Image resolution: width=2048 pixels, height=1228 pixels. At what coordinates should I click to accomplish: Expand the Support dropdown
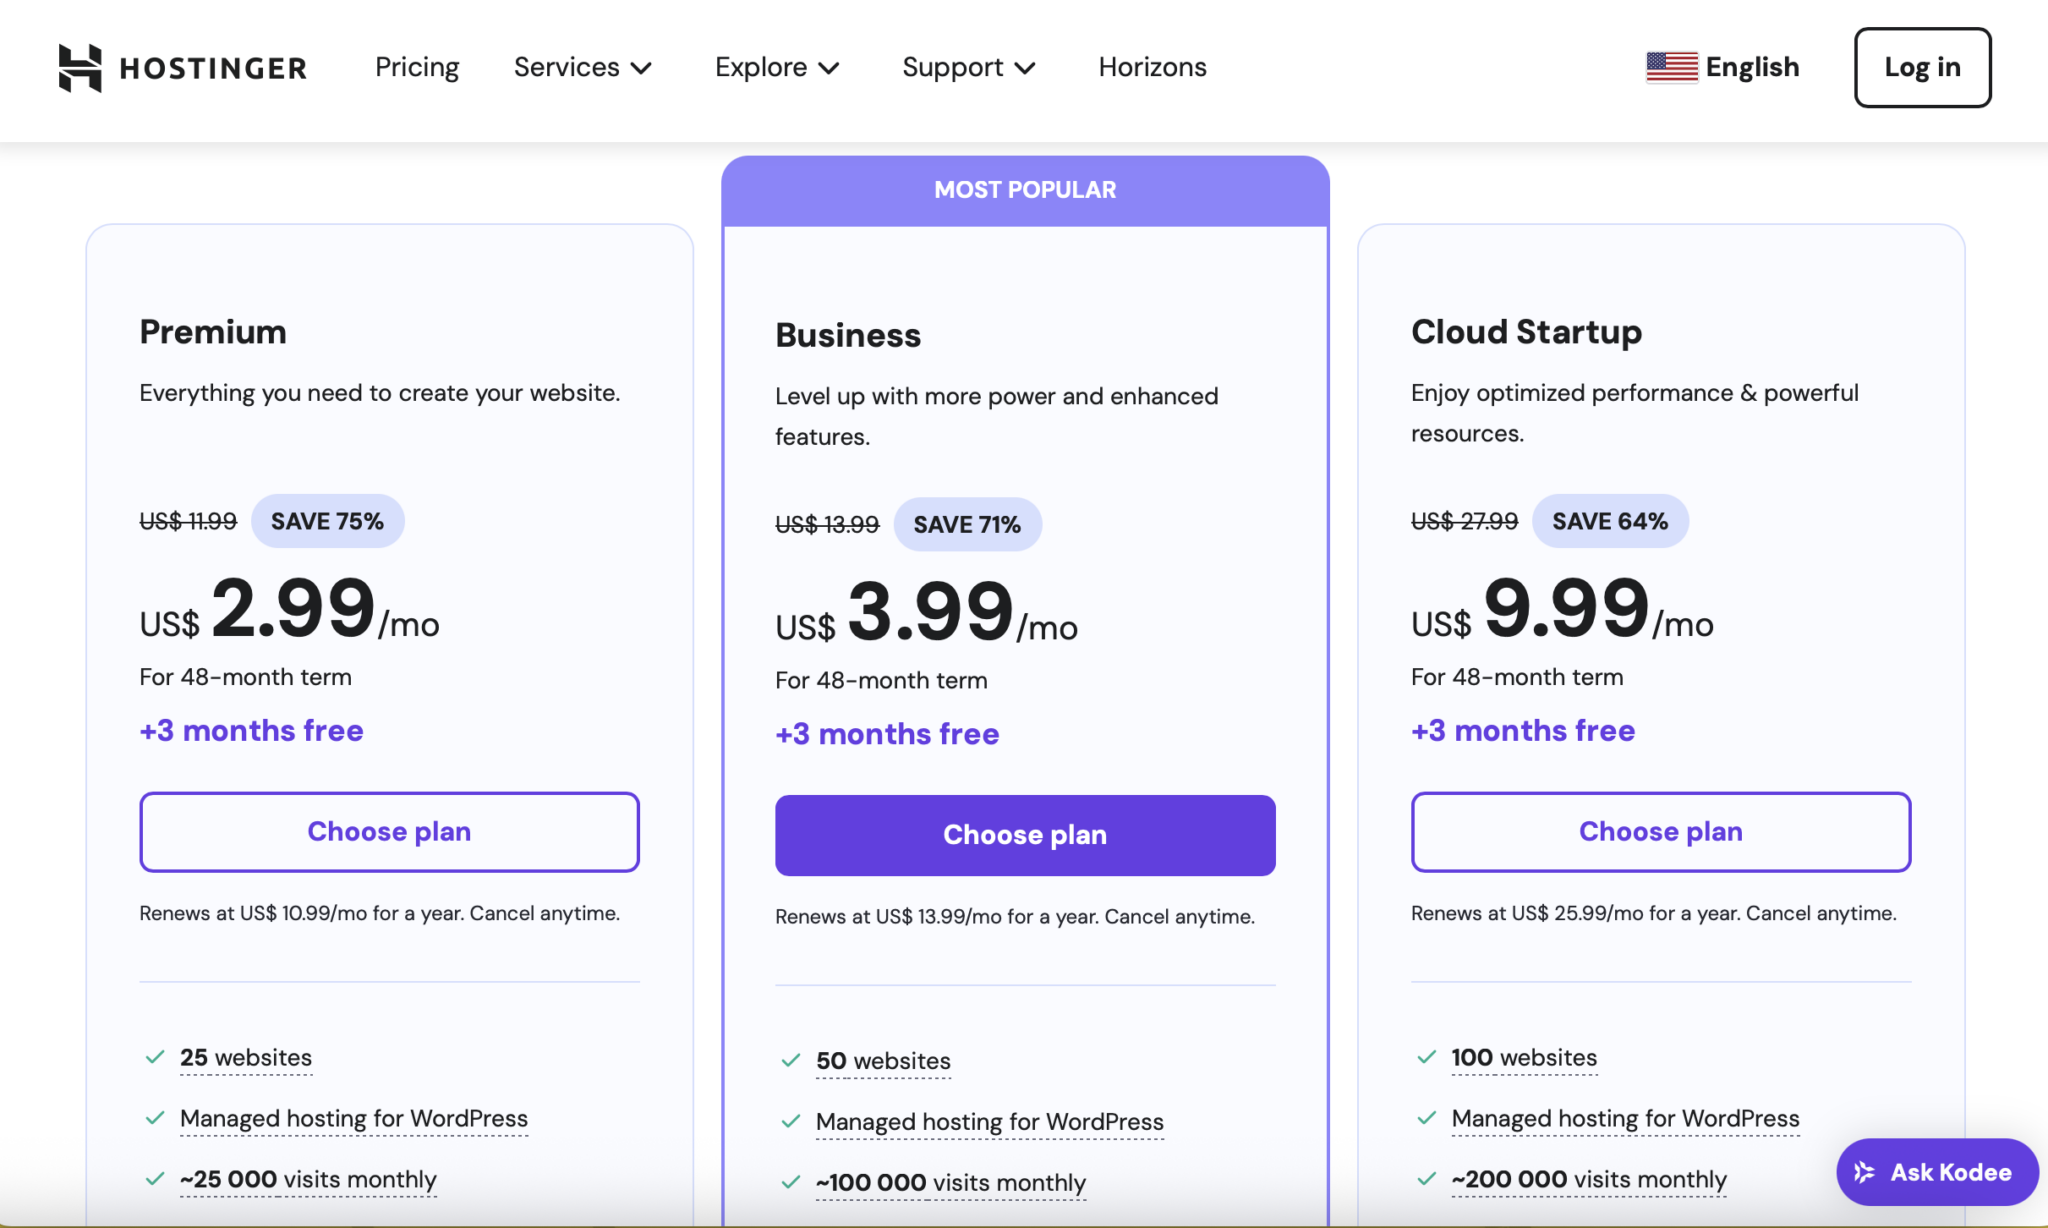pos(967,67)
